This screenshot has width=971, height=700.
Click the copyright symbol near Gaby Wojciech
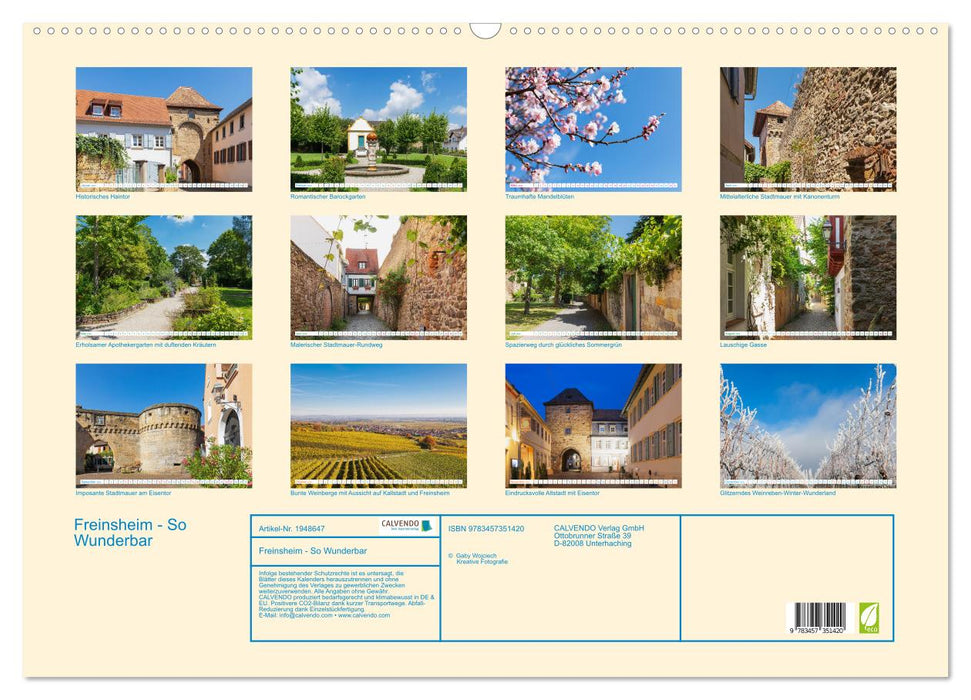pos(449,556)
